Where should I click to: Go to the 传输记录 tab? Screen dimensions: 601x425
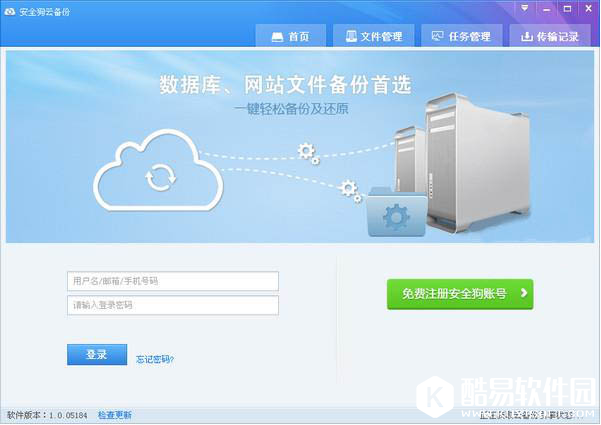[550, 36]
